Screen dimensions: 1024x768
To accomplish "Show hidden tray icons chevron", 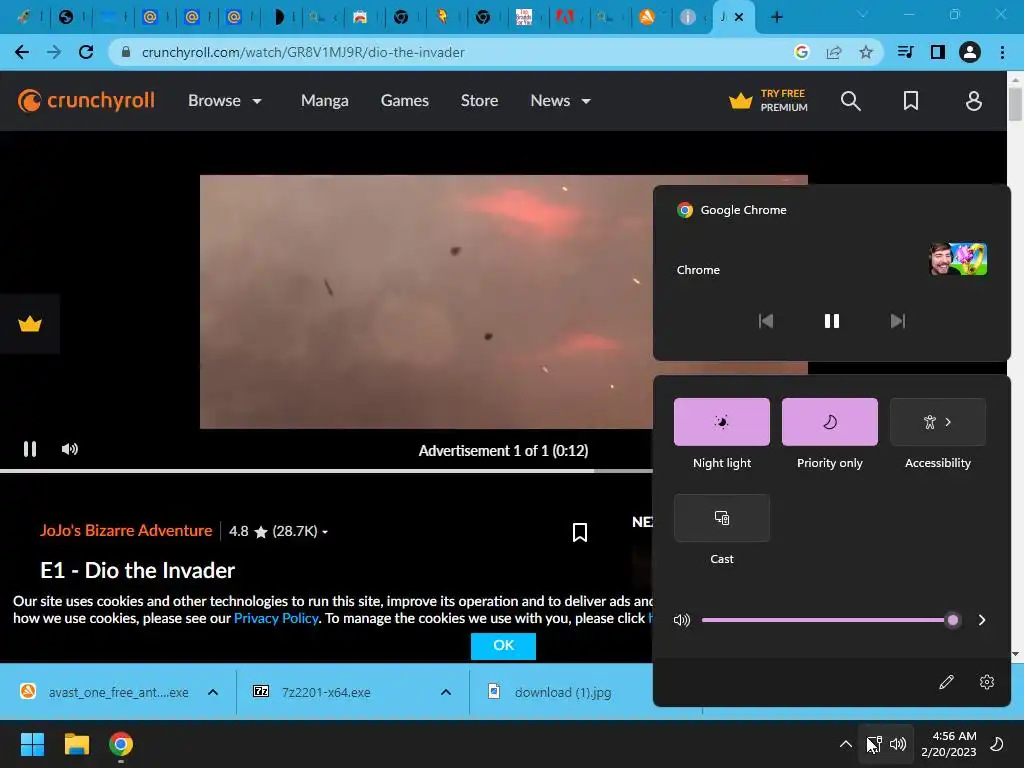I will point(845,744).
